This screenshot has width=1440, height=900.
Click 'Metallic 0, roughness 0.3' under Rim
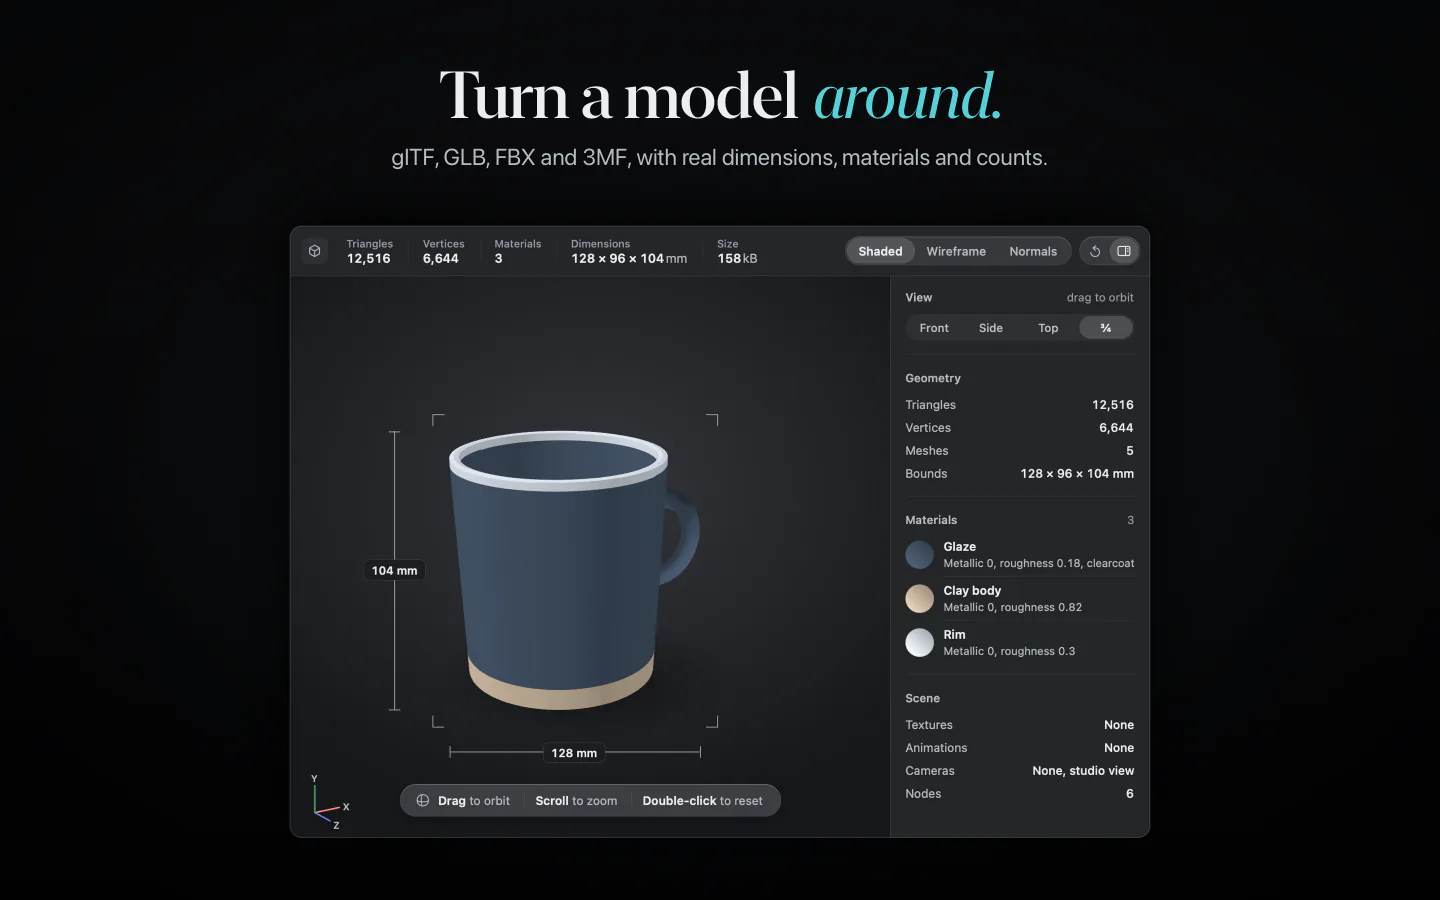pyautogui.click(x=1009, y=652)
